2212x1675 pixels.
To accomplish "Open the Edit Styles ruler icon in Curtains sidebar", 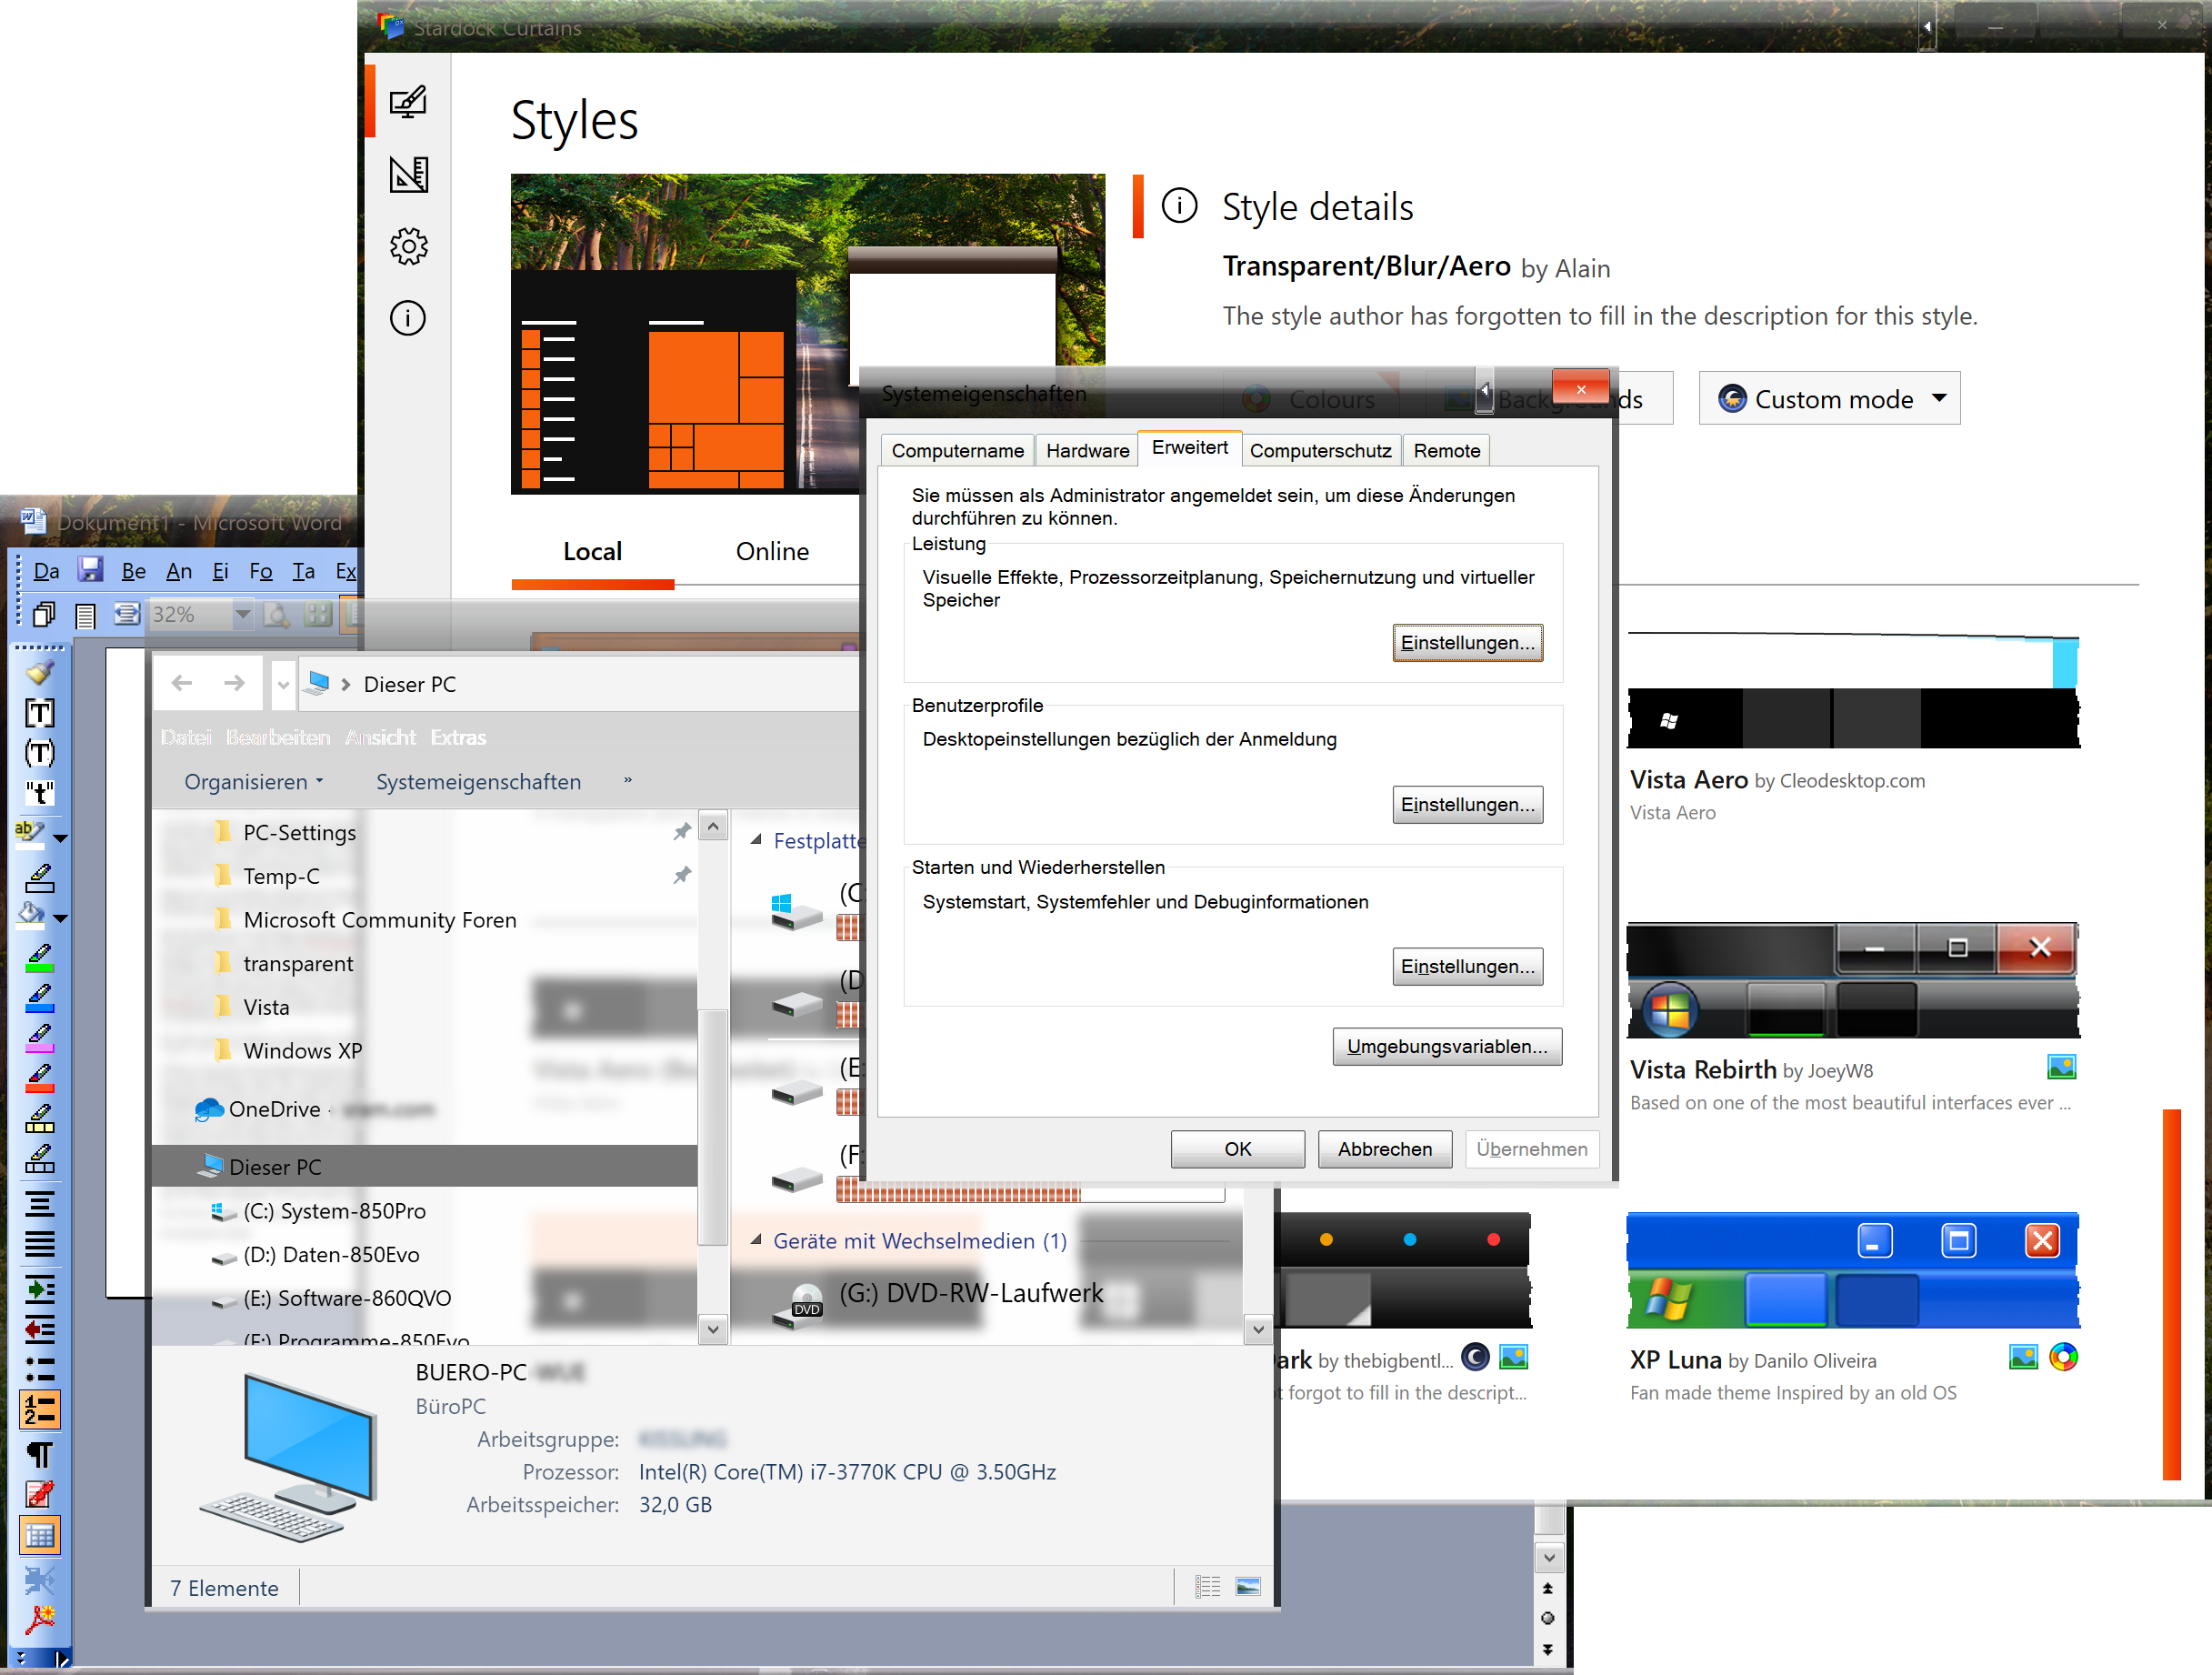I will click(x=408, y=174).
